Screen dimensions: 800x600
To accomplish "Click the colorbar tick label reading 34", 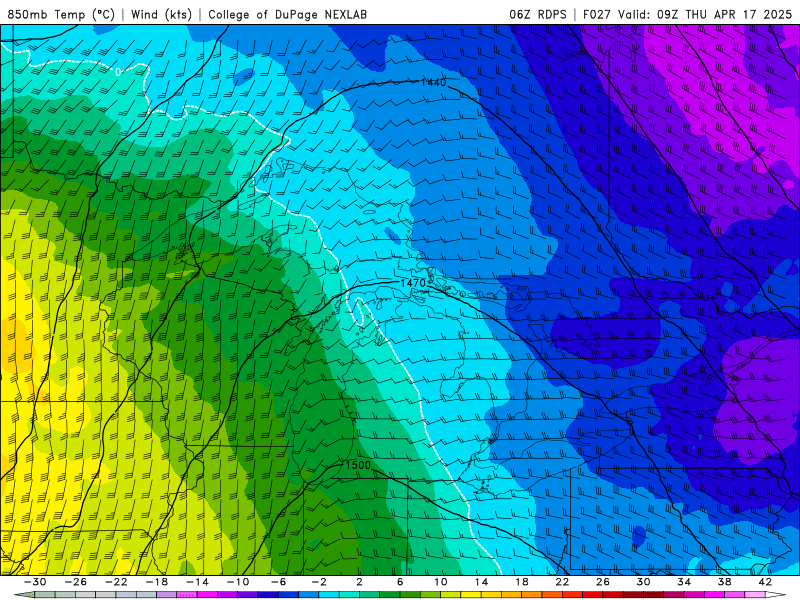I will tap(684, 582).
